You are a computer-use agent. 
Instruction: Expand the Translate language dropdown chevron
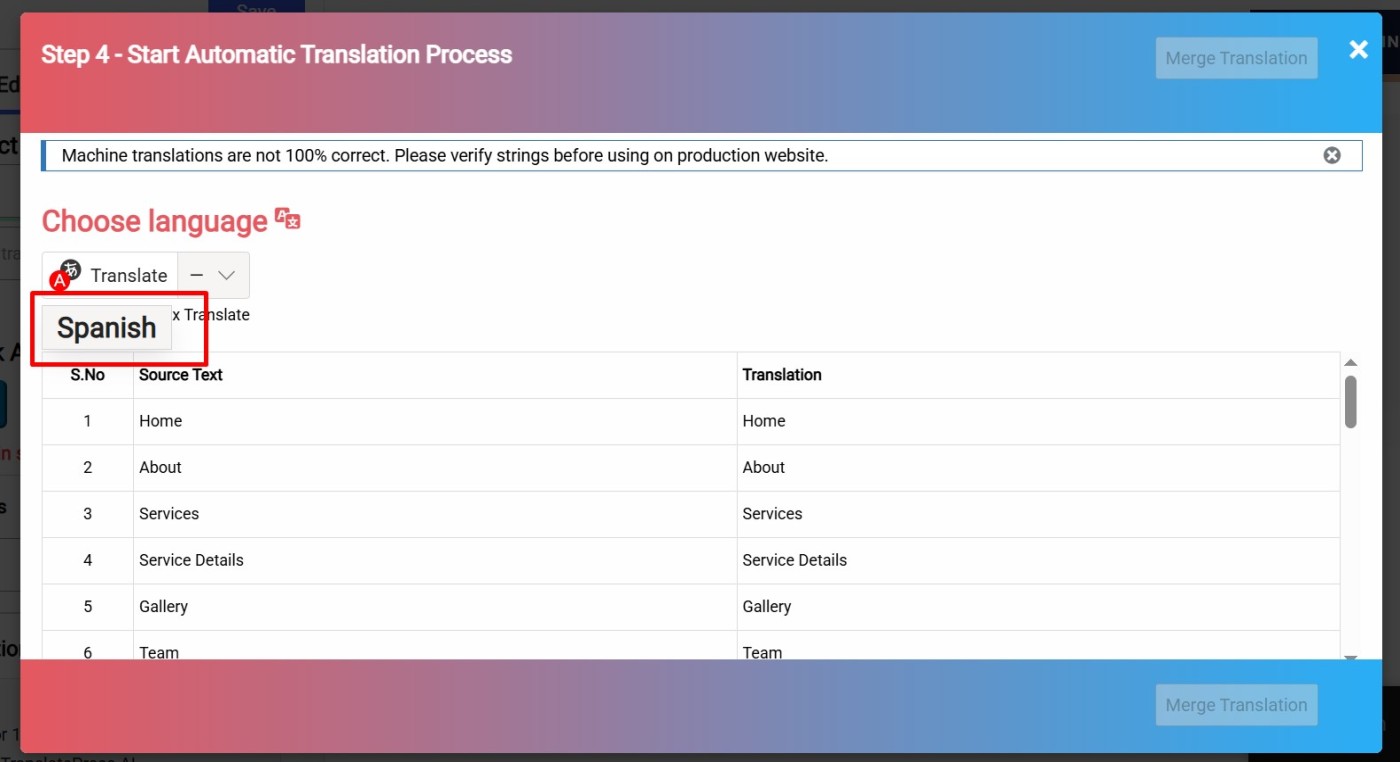(x=227, y=275)
